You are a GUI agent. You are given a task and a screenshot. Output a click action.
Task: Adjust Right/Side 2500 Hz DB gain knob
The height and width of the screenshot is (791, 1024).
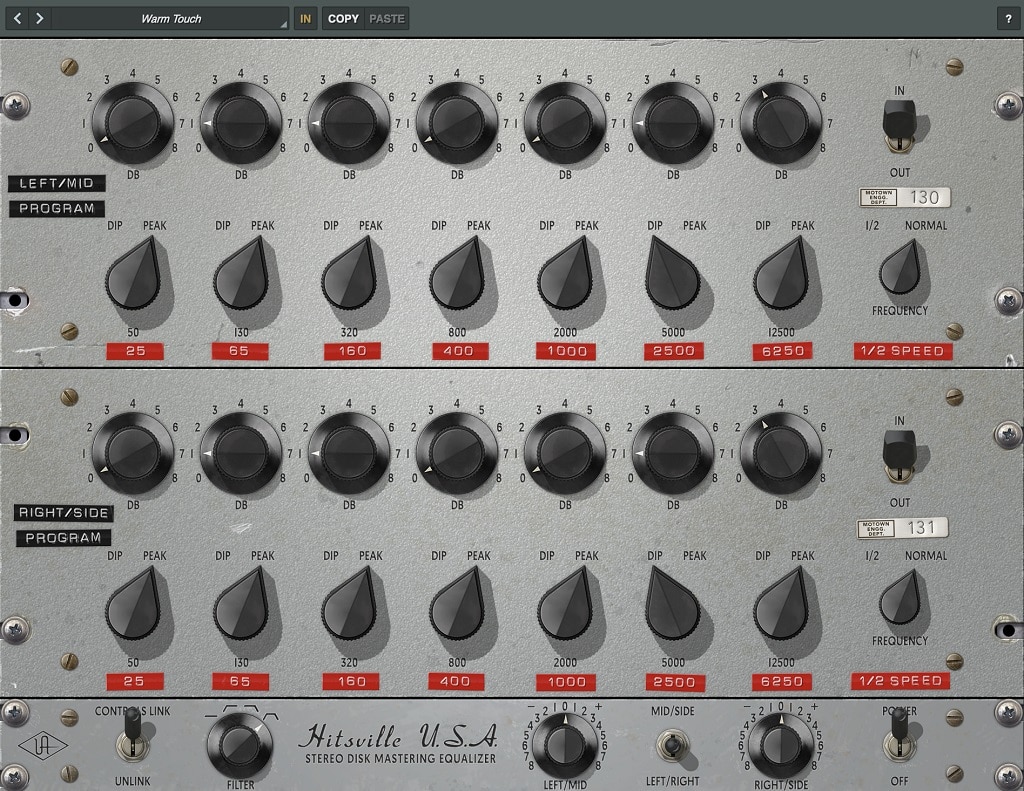673,453
